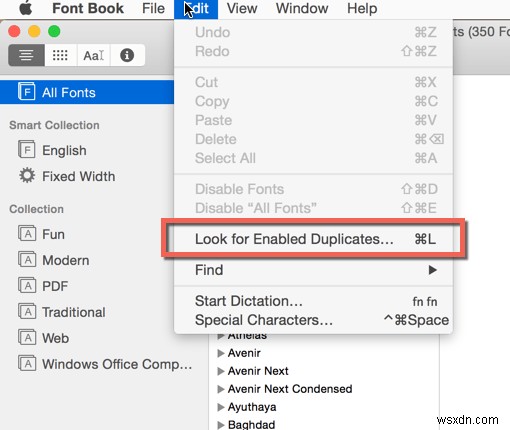Switch to custom text preview mode
Screen dimensions: 510x430
pos(94,55)
